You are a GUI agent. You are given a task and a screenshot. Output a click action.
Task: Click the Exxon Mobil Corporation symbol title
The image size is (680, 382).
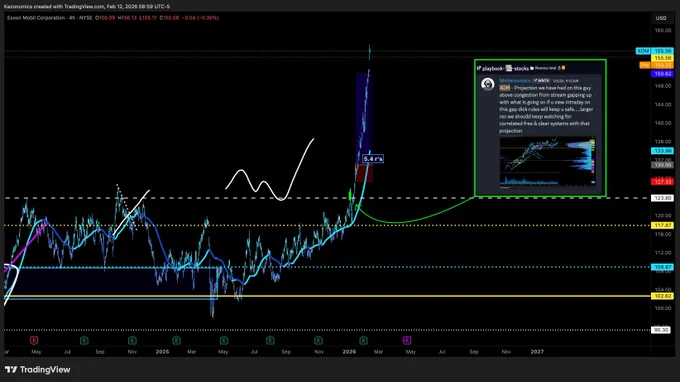[36, 18]
